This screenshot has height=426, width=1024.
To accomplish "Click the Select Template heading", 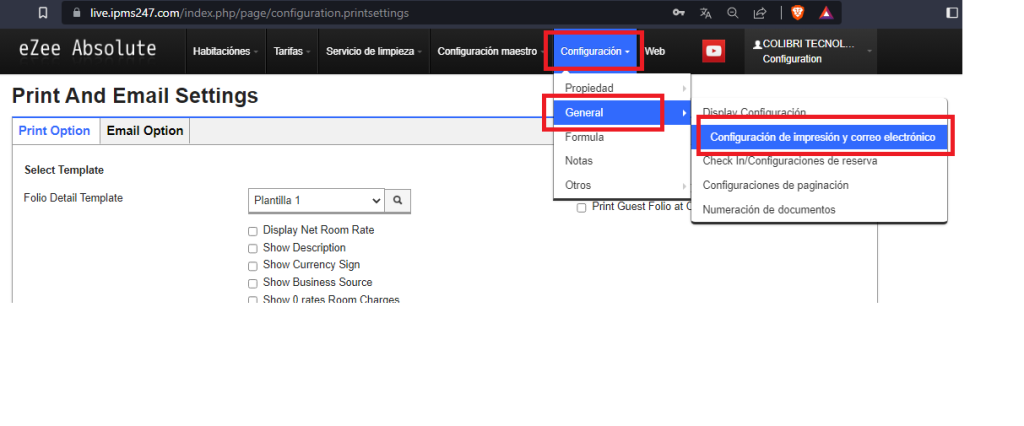I will click(64, 170).
